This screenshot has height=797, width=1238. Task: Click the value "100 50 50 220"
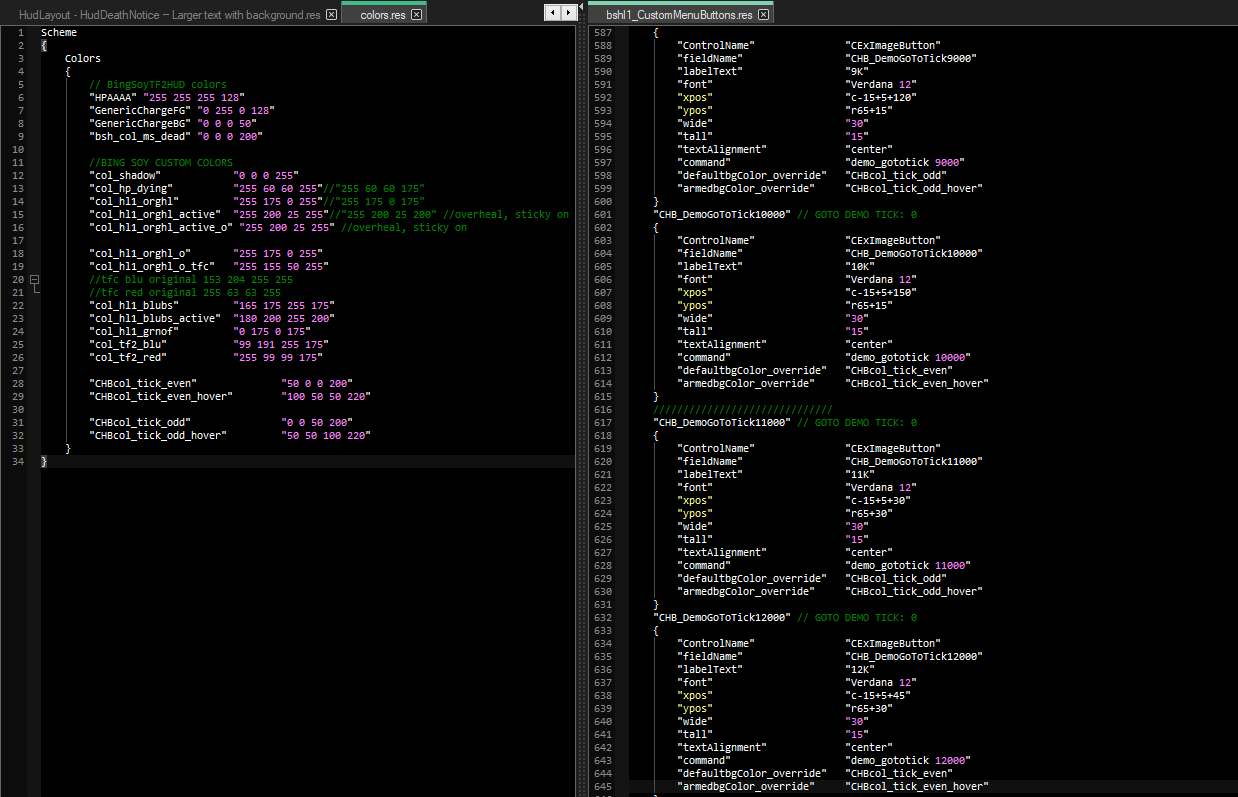pos(326,397)
